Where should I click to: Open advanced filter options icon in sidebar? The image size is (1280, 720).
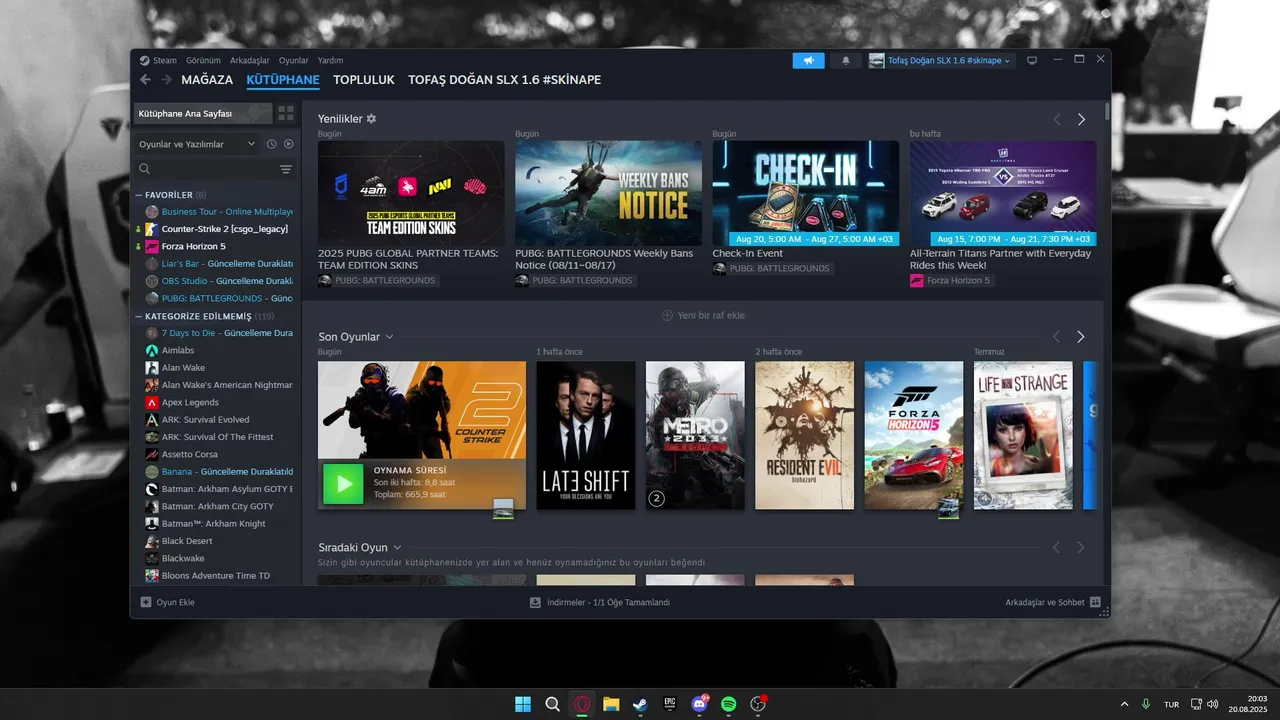[x=286, y=169]
